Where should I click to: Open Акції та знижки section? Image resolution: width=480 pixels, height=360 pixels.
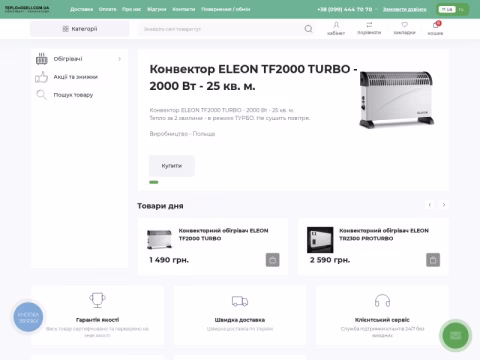click(x=76, y=77)
